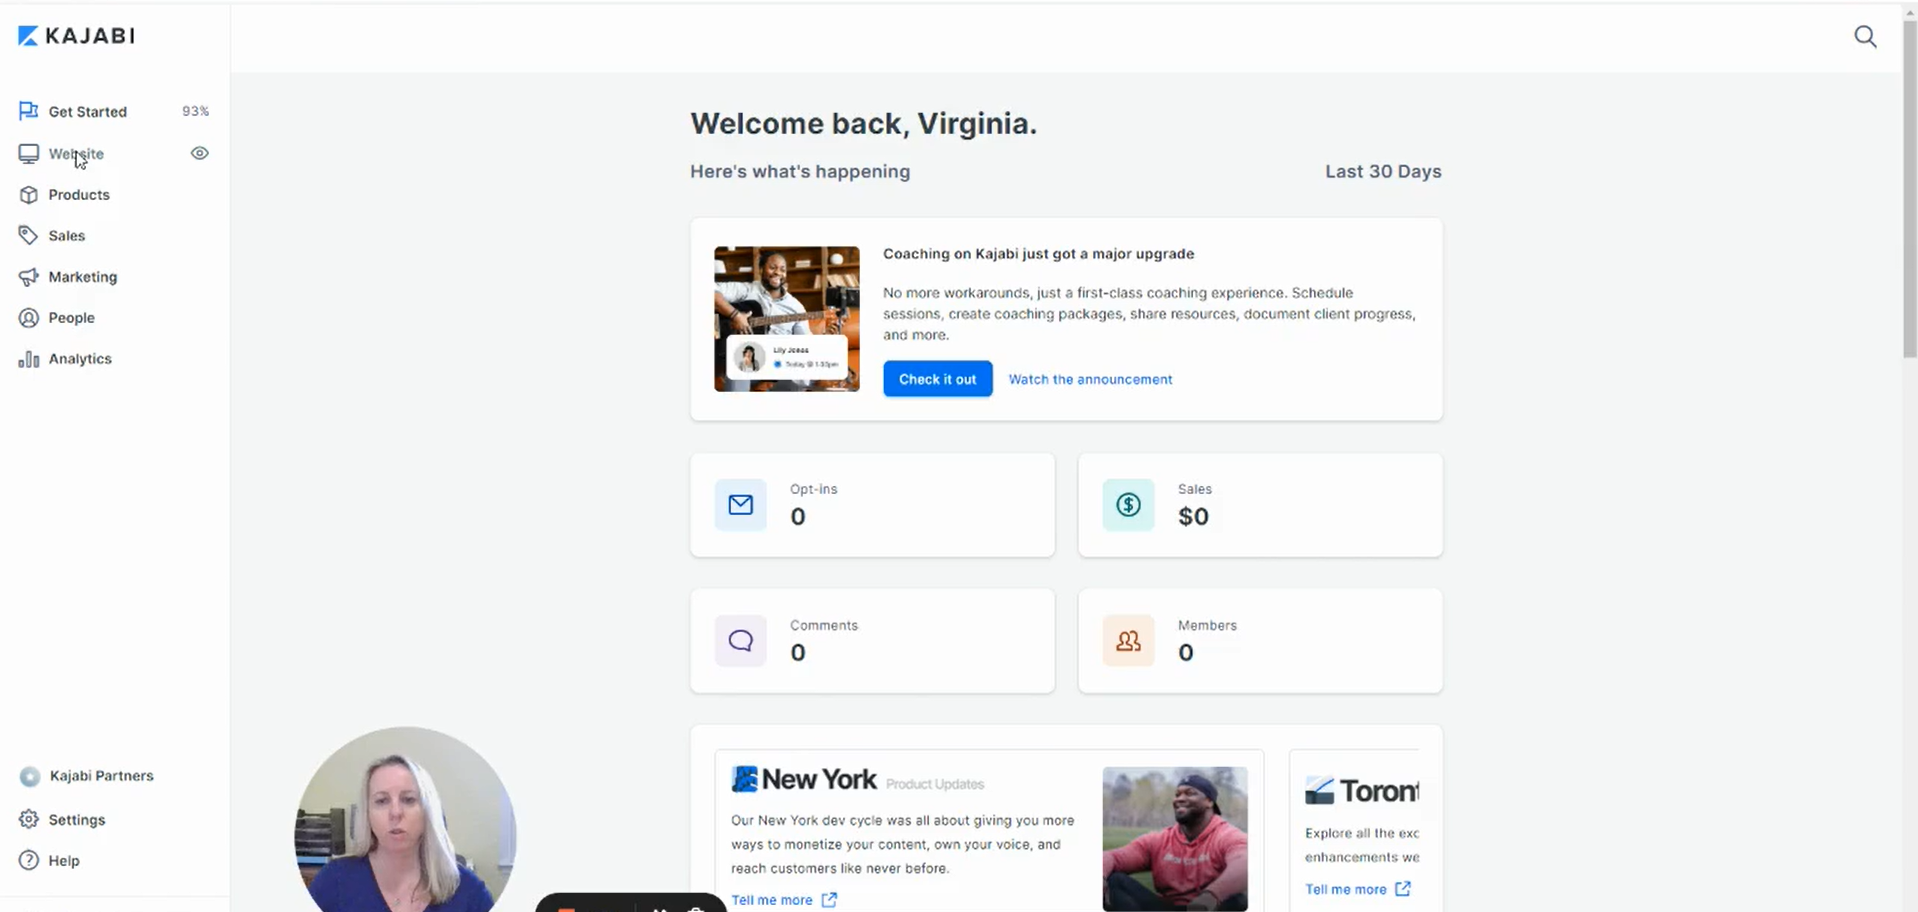Click the Kajabi logo
This screenshot has width=1918, height=912.
click(76, 36)
